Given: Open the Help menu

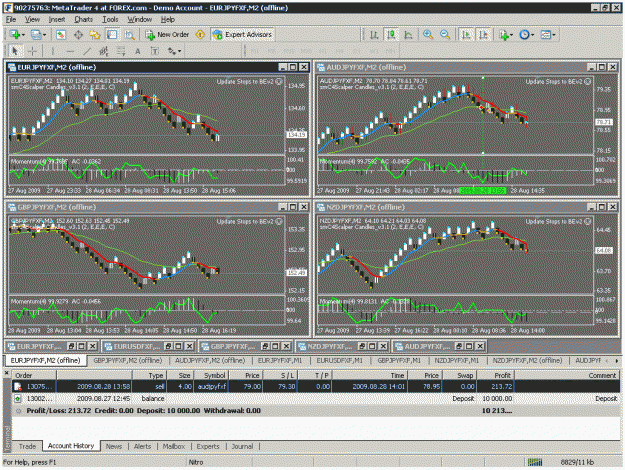Looking at the screenshot, I should pyautogui.click(x=167, y=19).
